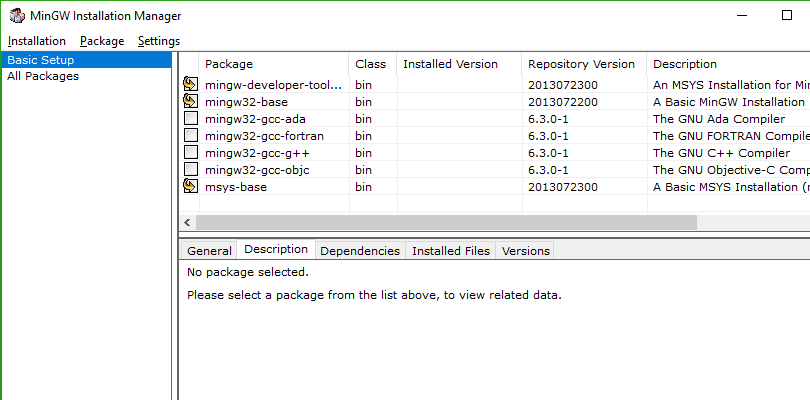The width and height of the screenshot is (810, 400).
Task: Sort list by Class column header
Action: pyautogui.click(x=370, y=64)
